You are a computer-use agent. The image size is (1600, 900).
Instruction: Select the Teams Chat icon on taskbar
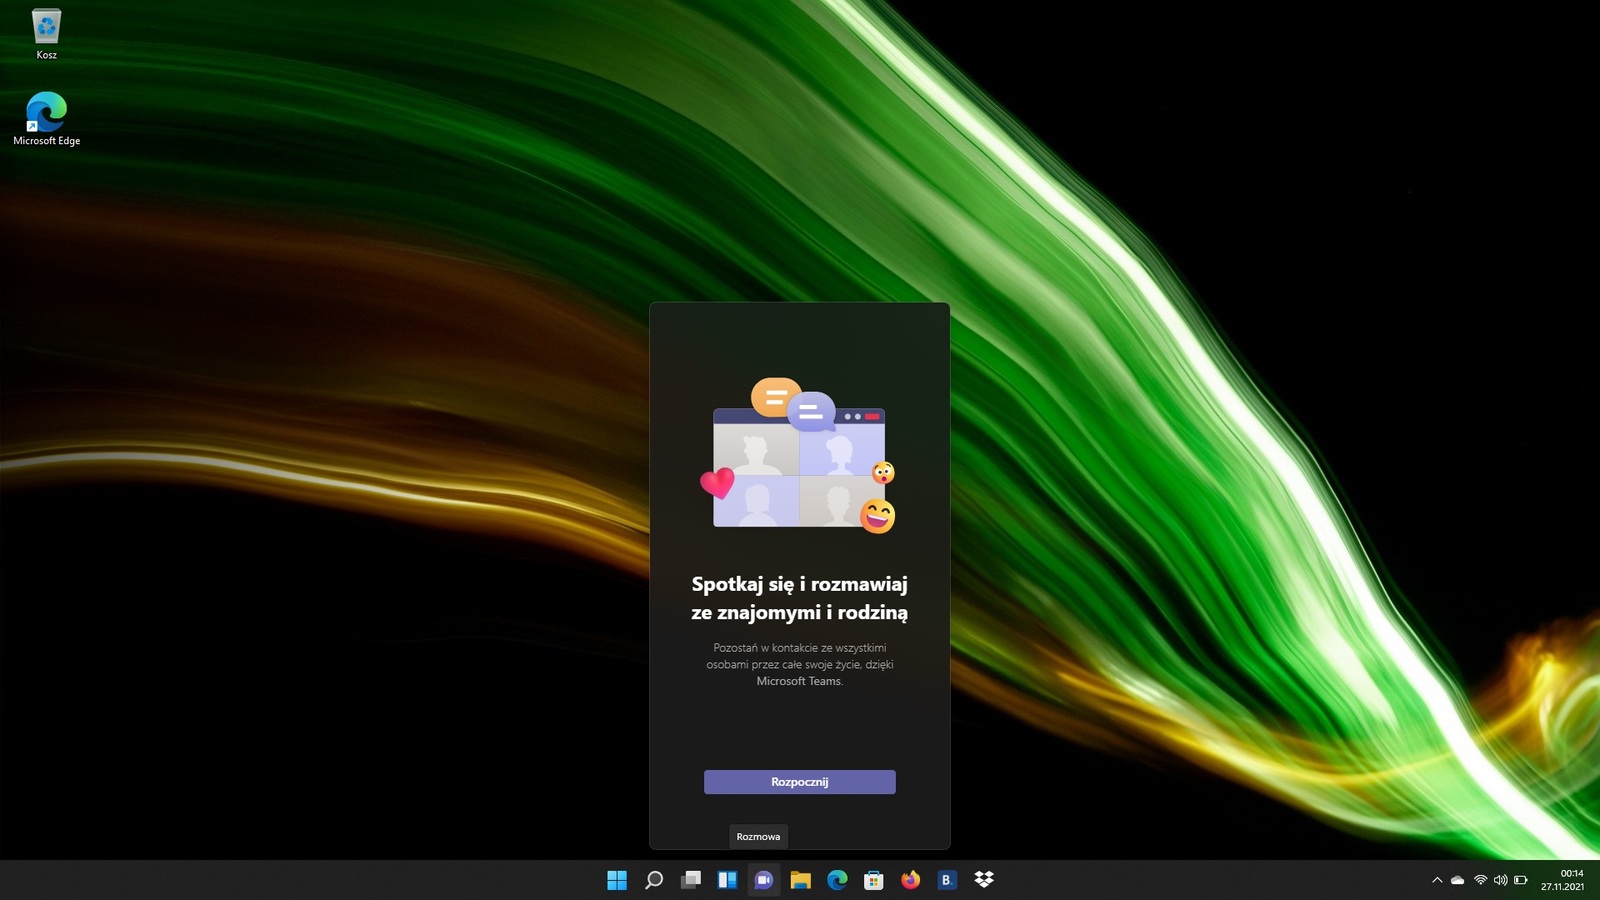click(764, 881)
